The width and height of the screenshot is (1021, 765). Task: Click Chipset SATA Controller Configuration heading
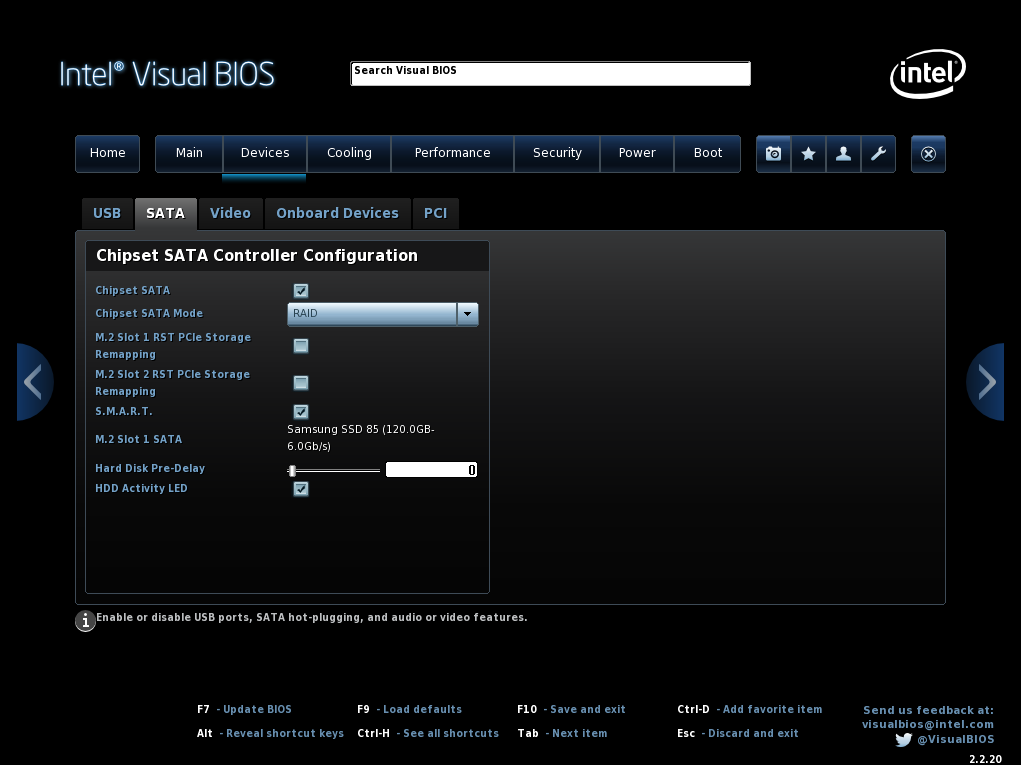point(257,255)
